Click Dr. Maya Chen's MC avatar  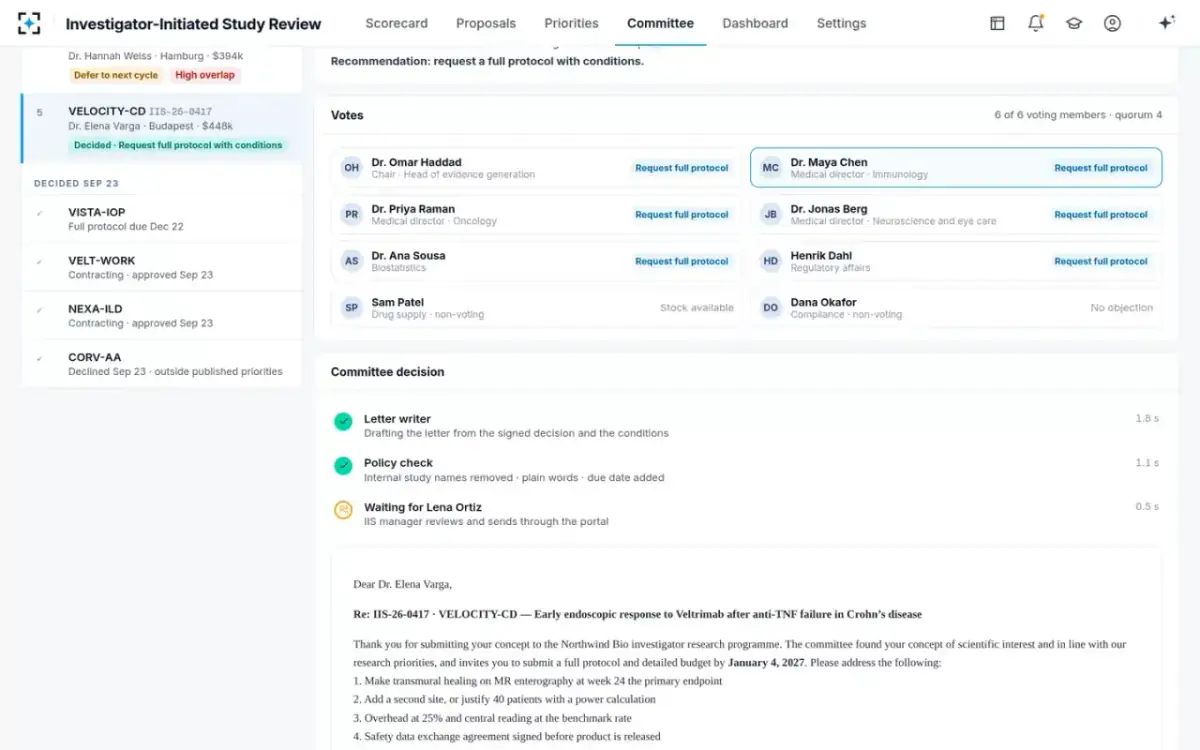coord(770,168)
